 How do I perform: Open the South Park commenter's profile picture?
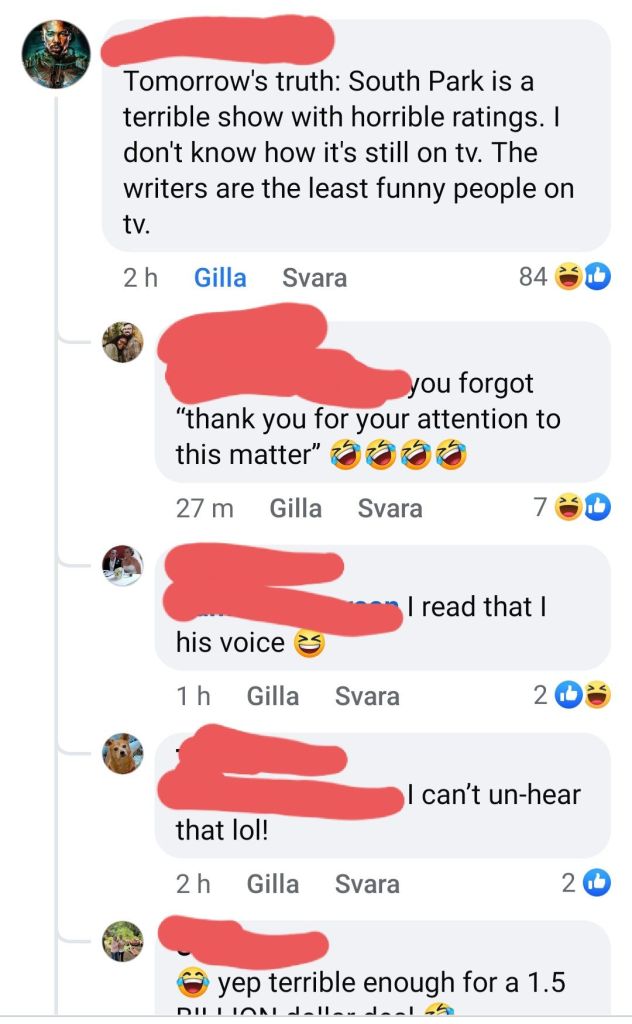[x=56, y=54]
